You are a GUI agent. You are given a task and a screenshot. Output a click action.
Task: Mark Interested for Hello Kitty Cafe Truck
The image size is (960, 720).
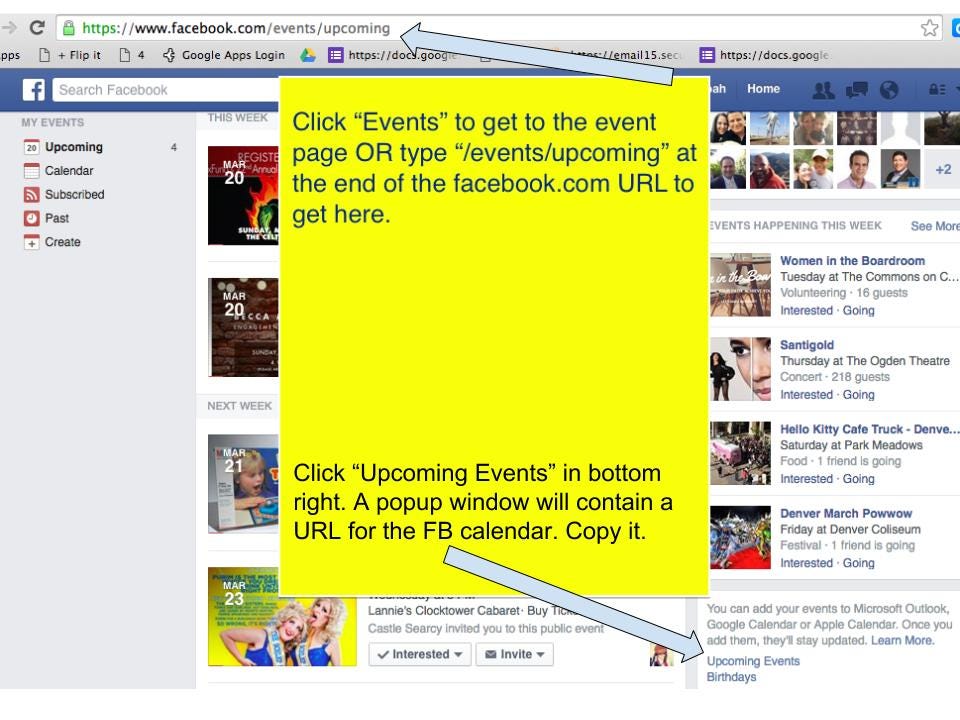point(806,479)
